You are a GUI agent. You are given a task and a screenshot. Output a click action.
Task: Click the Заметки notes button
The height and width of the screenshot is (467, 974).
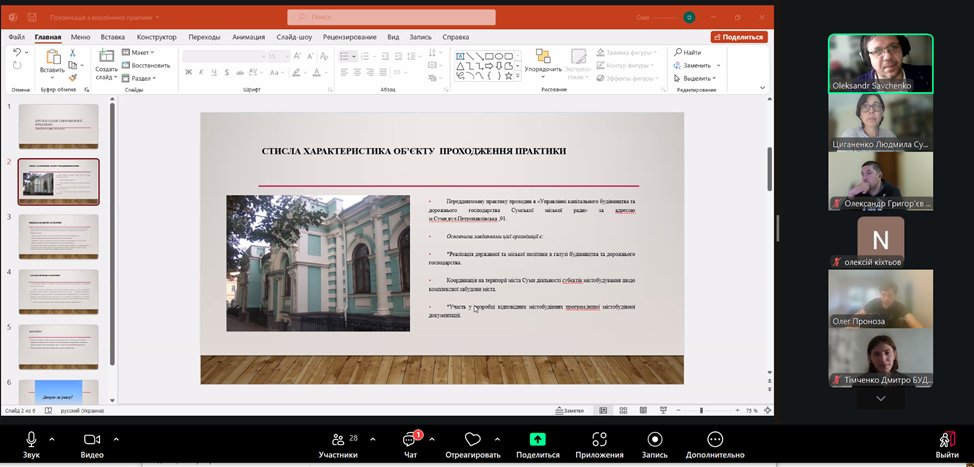click(x=570, y=410)
